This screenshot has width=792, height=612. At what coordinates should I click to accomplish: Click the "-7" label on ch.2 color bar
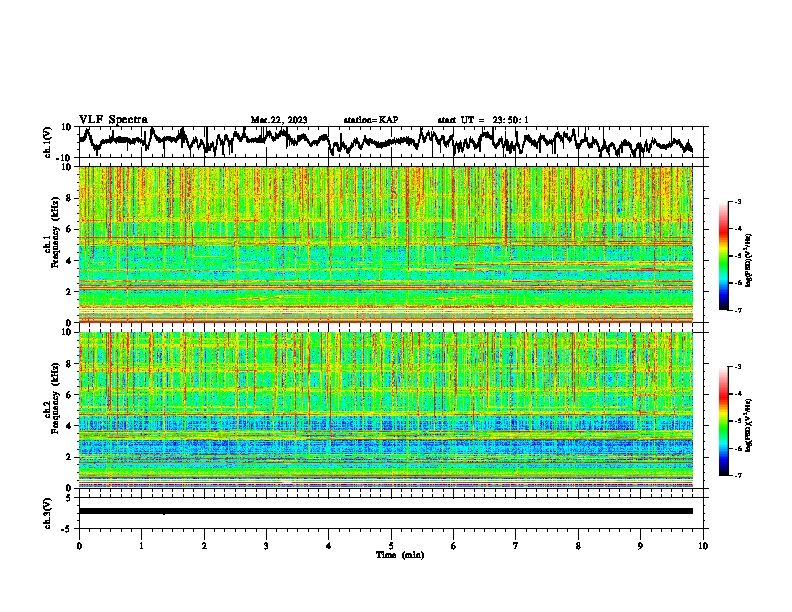click(738, 475)
